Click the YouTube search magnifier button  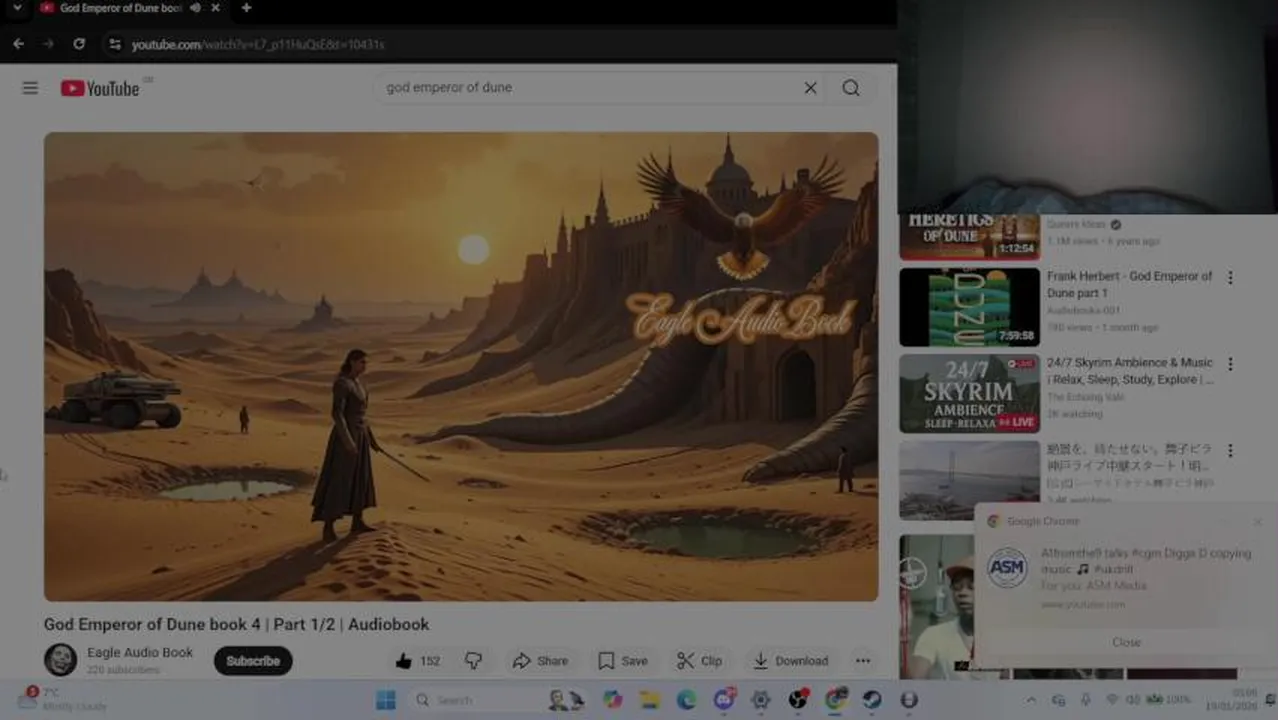click(851, 88)
